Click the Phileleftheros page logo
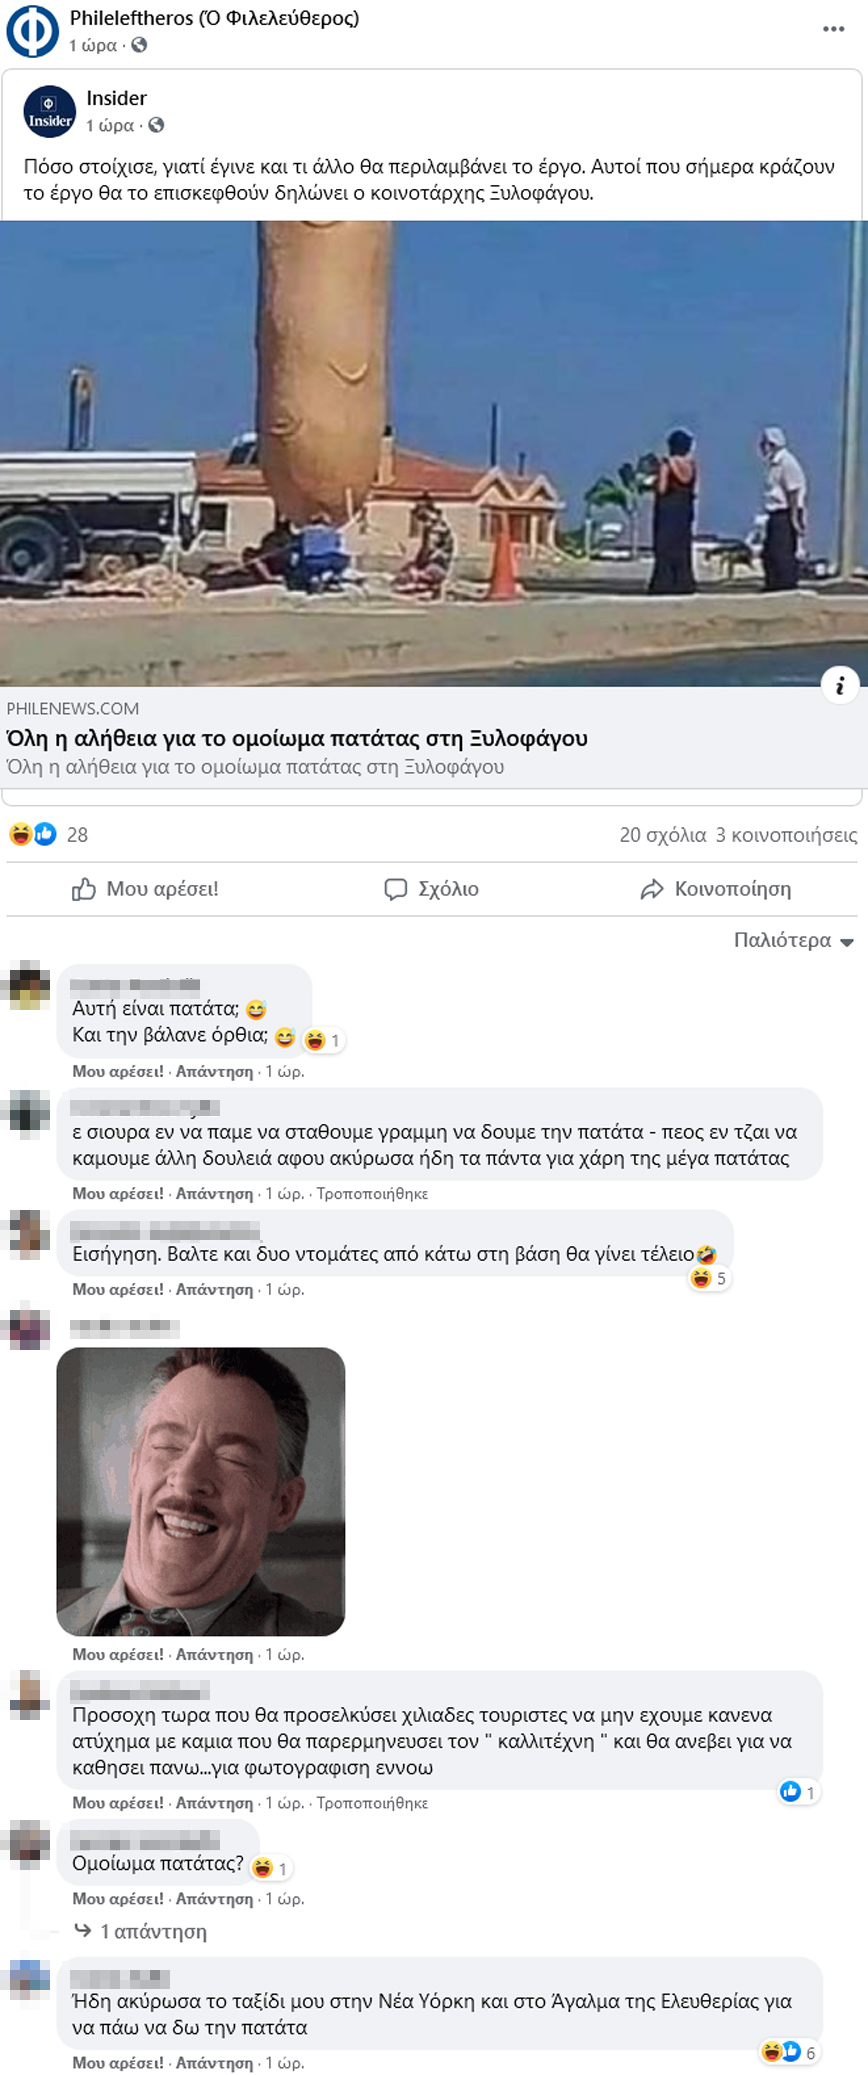The width and height of the screenshot is (868, 2075). [32, 31]
